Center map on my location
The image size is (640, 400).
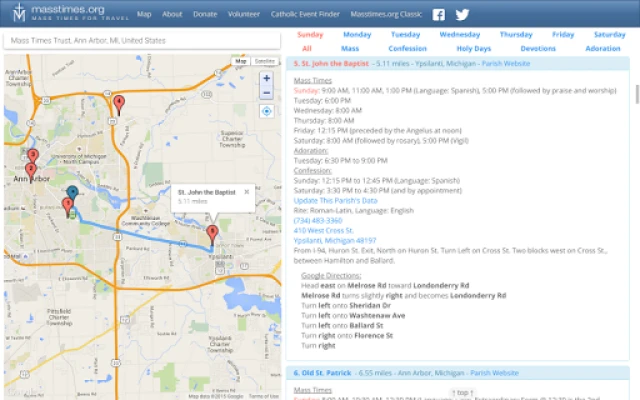[266, 111]
